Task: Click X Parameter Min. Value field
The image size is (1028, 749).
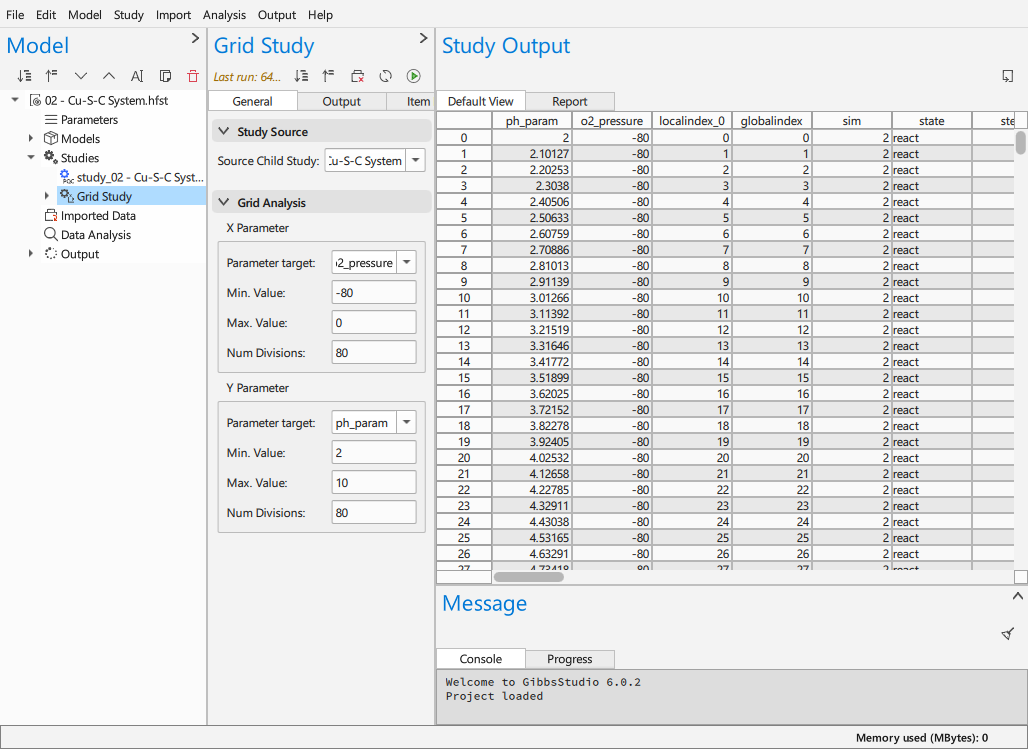Action: click(374, 293)
